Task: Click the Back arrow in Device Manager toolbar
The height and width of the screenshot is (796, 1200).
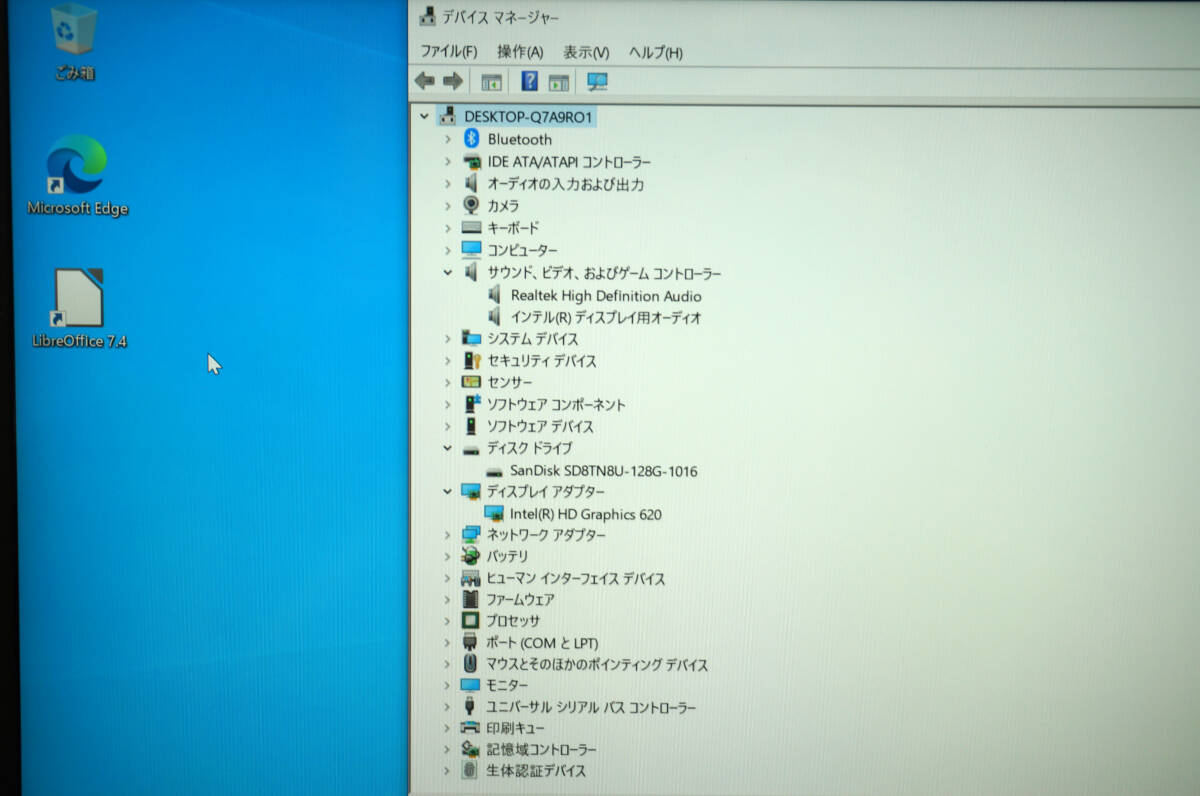Action: (425, 81)
